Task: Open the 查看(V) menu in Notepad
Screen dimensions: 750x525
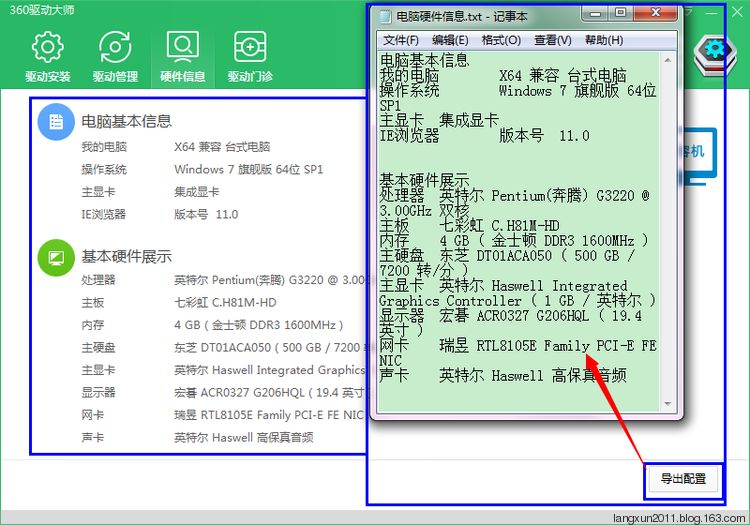Action: tap(552, 40)
